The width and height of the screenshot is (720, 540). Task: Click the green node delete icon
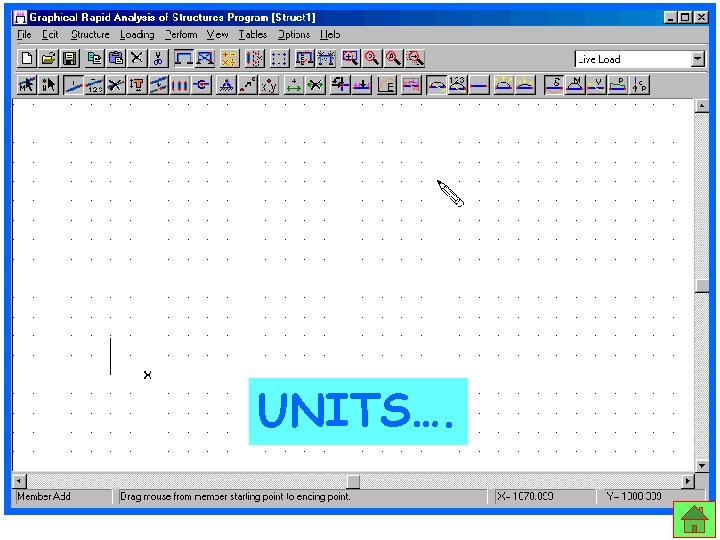pyautogui.click(x=315, y=85)
